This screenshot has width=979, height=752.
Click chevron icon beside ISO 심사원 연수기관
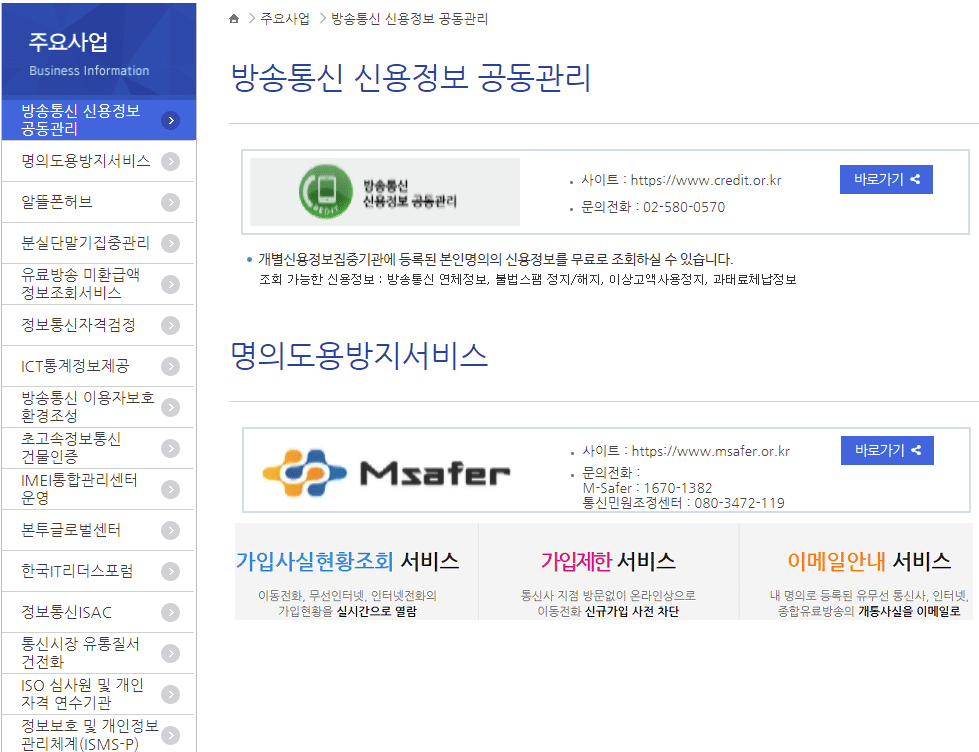170,695
